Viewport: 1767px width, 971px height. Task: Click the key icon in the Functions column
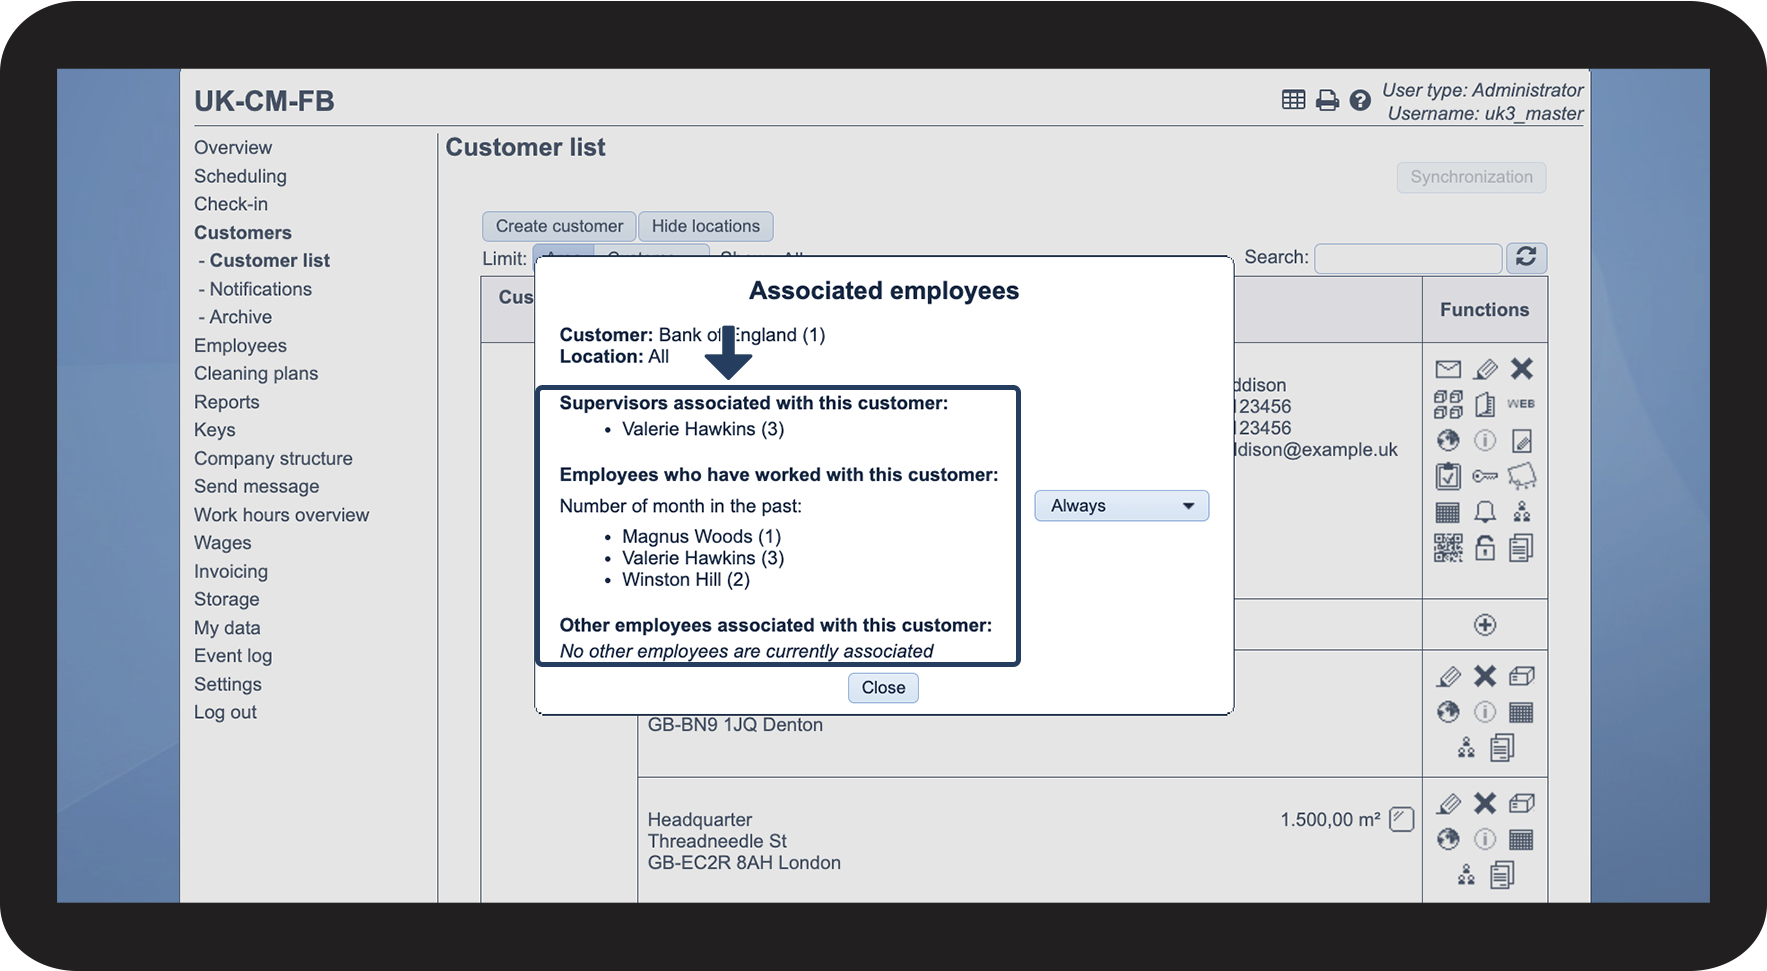pos(1485,476)
